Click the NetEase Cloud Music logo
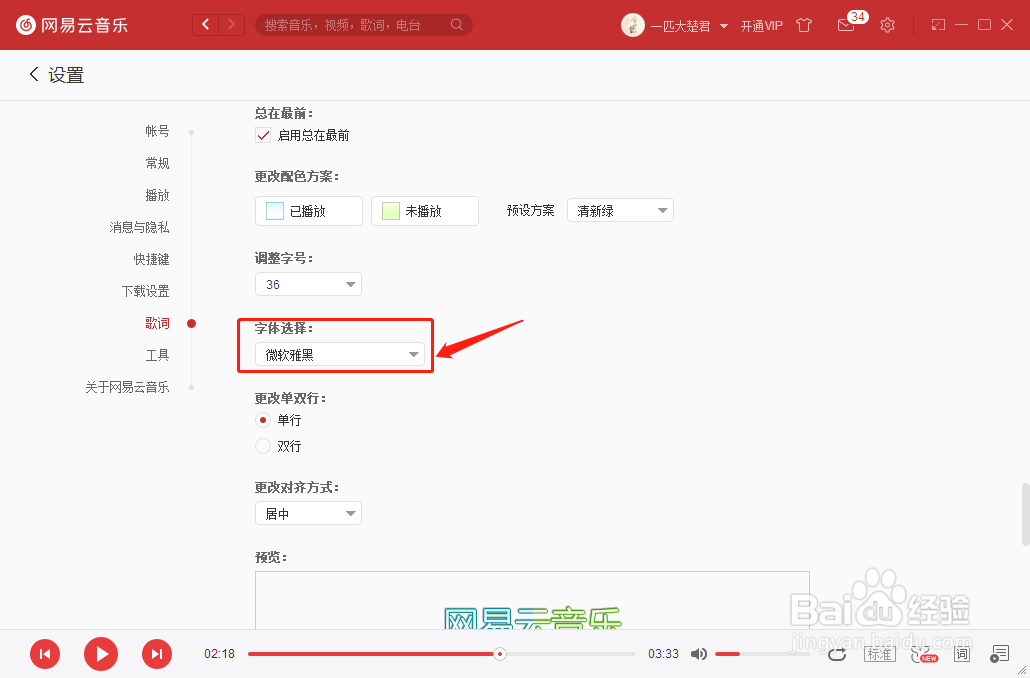1030x678 pixels. point(72,26)
